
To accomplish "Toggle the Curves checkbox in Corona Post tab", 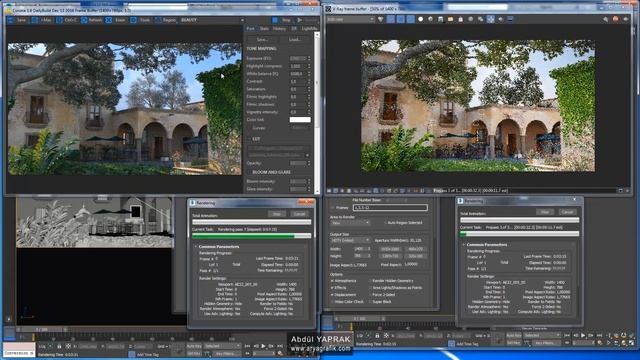I will click(x=249, y=128).
